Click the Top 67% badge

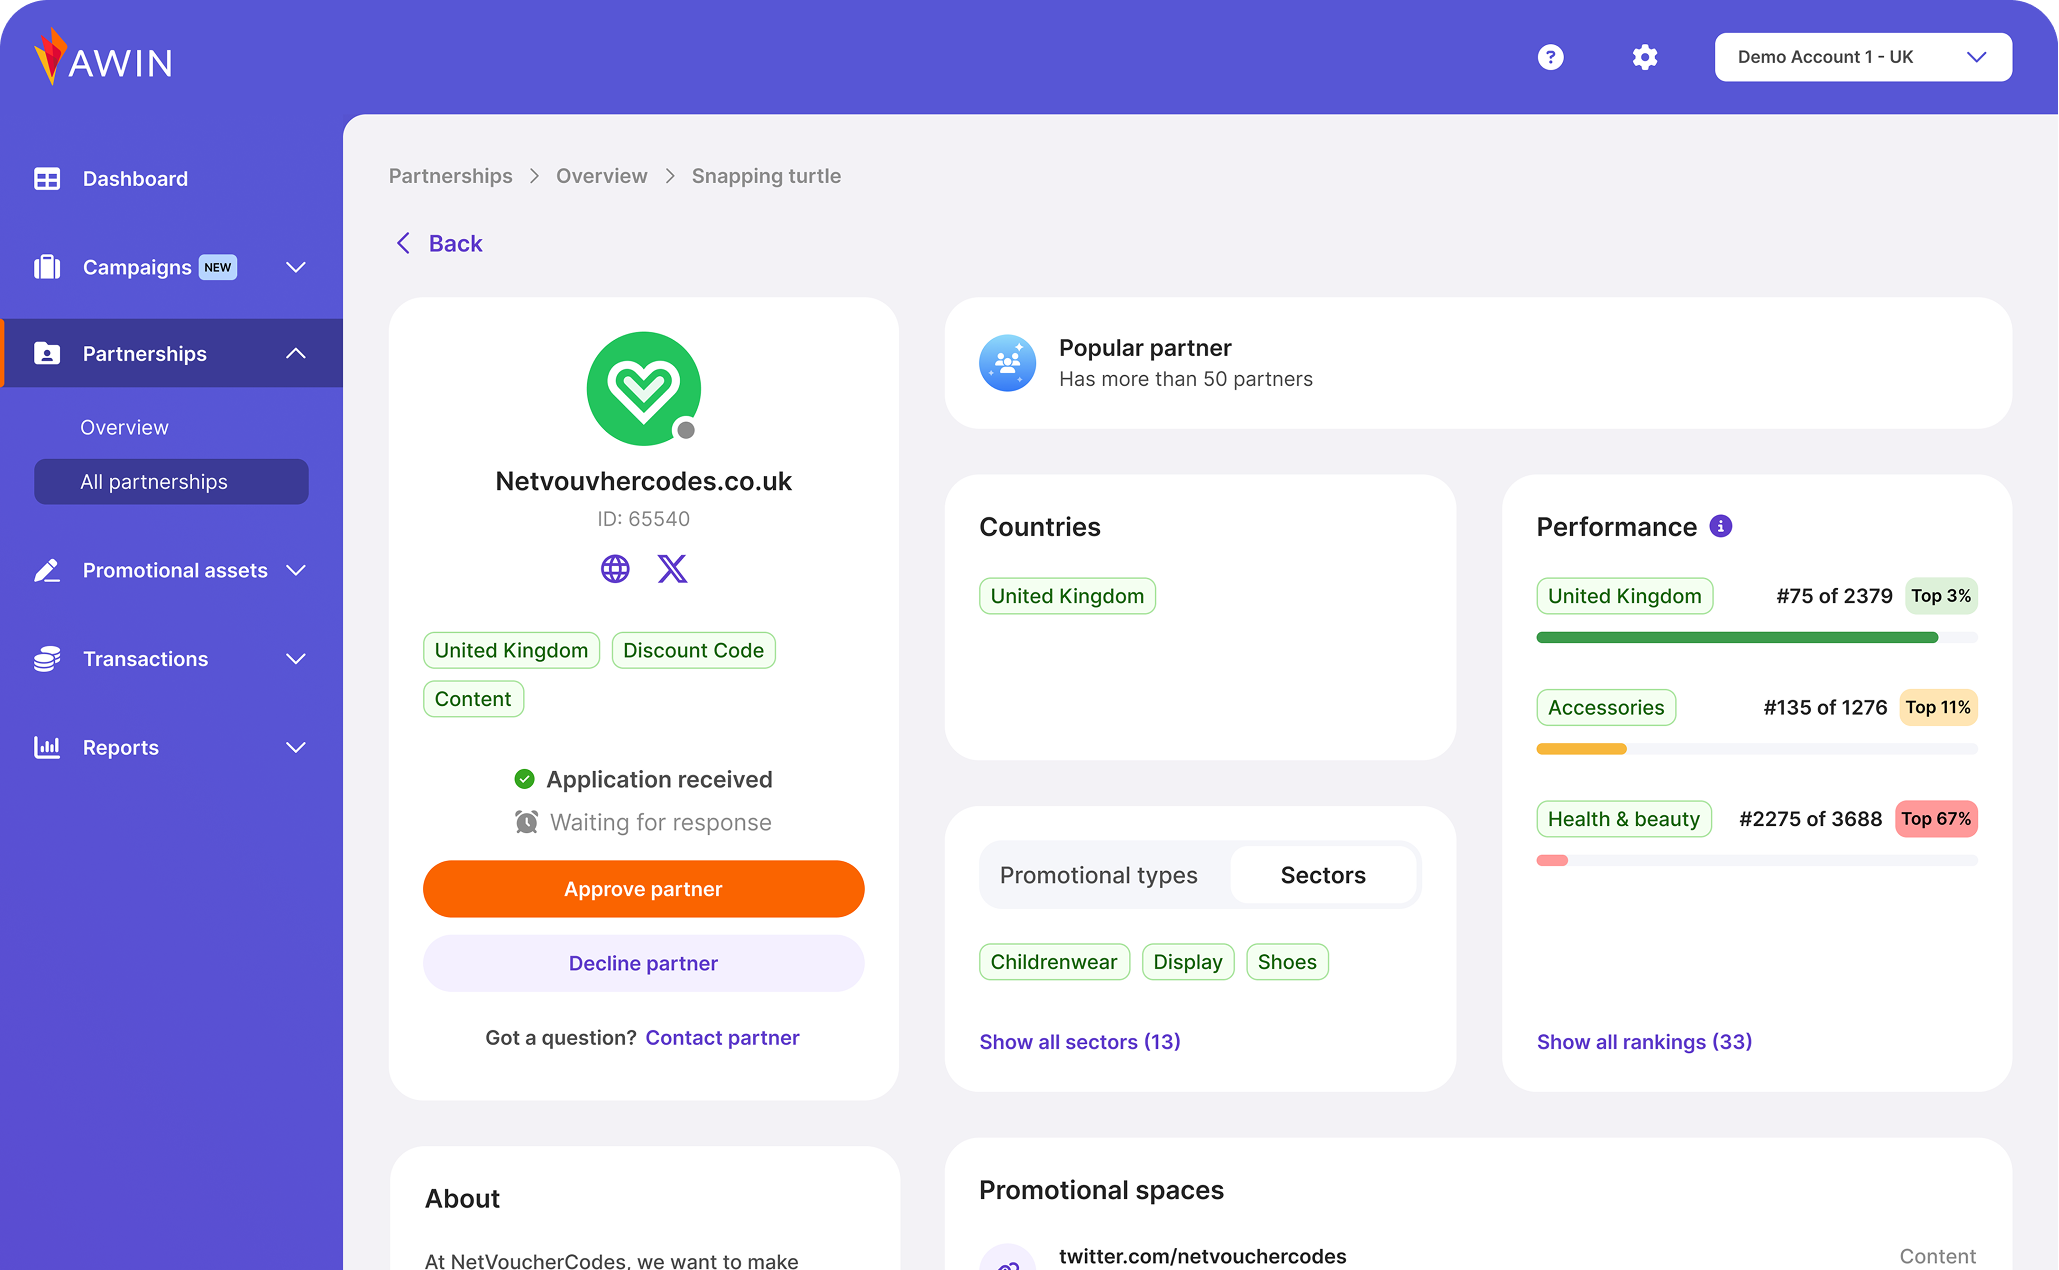tap(1936, 819)
